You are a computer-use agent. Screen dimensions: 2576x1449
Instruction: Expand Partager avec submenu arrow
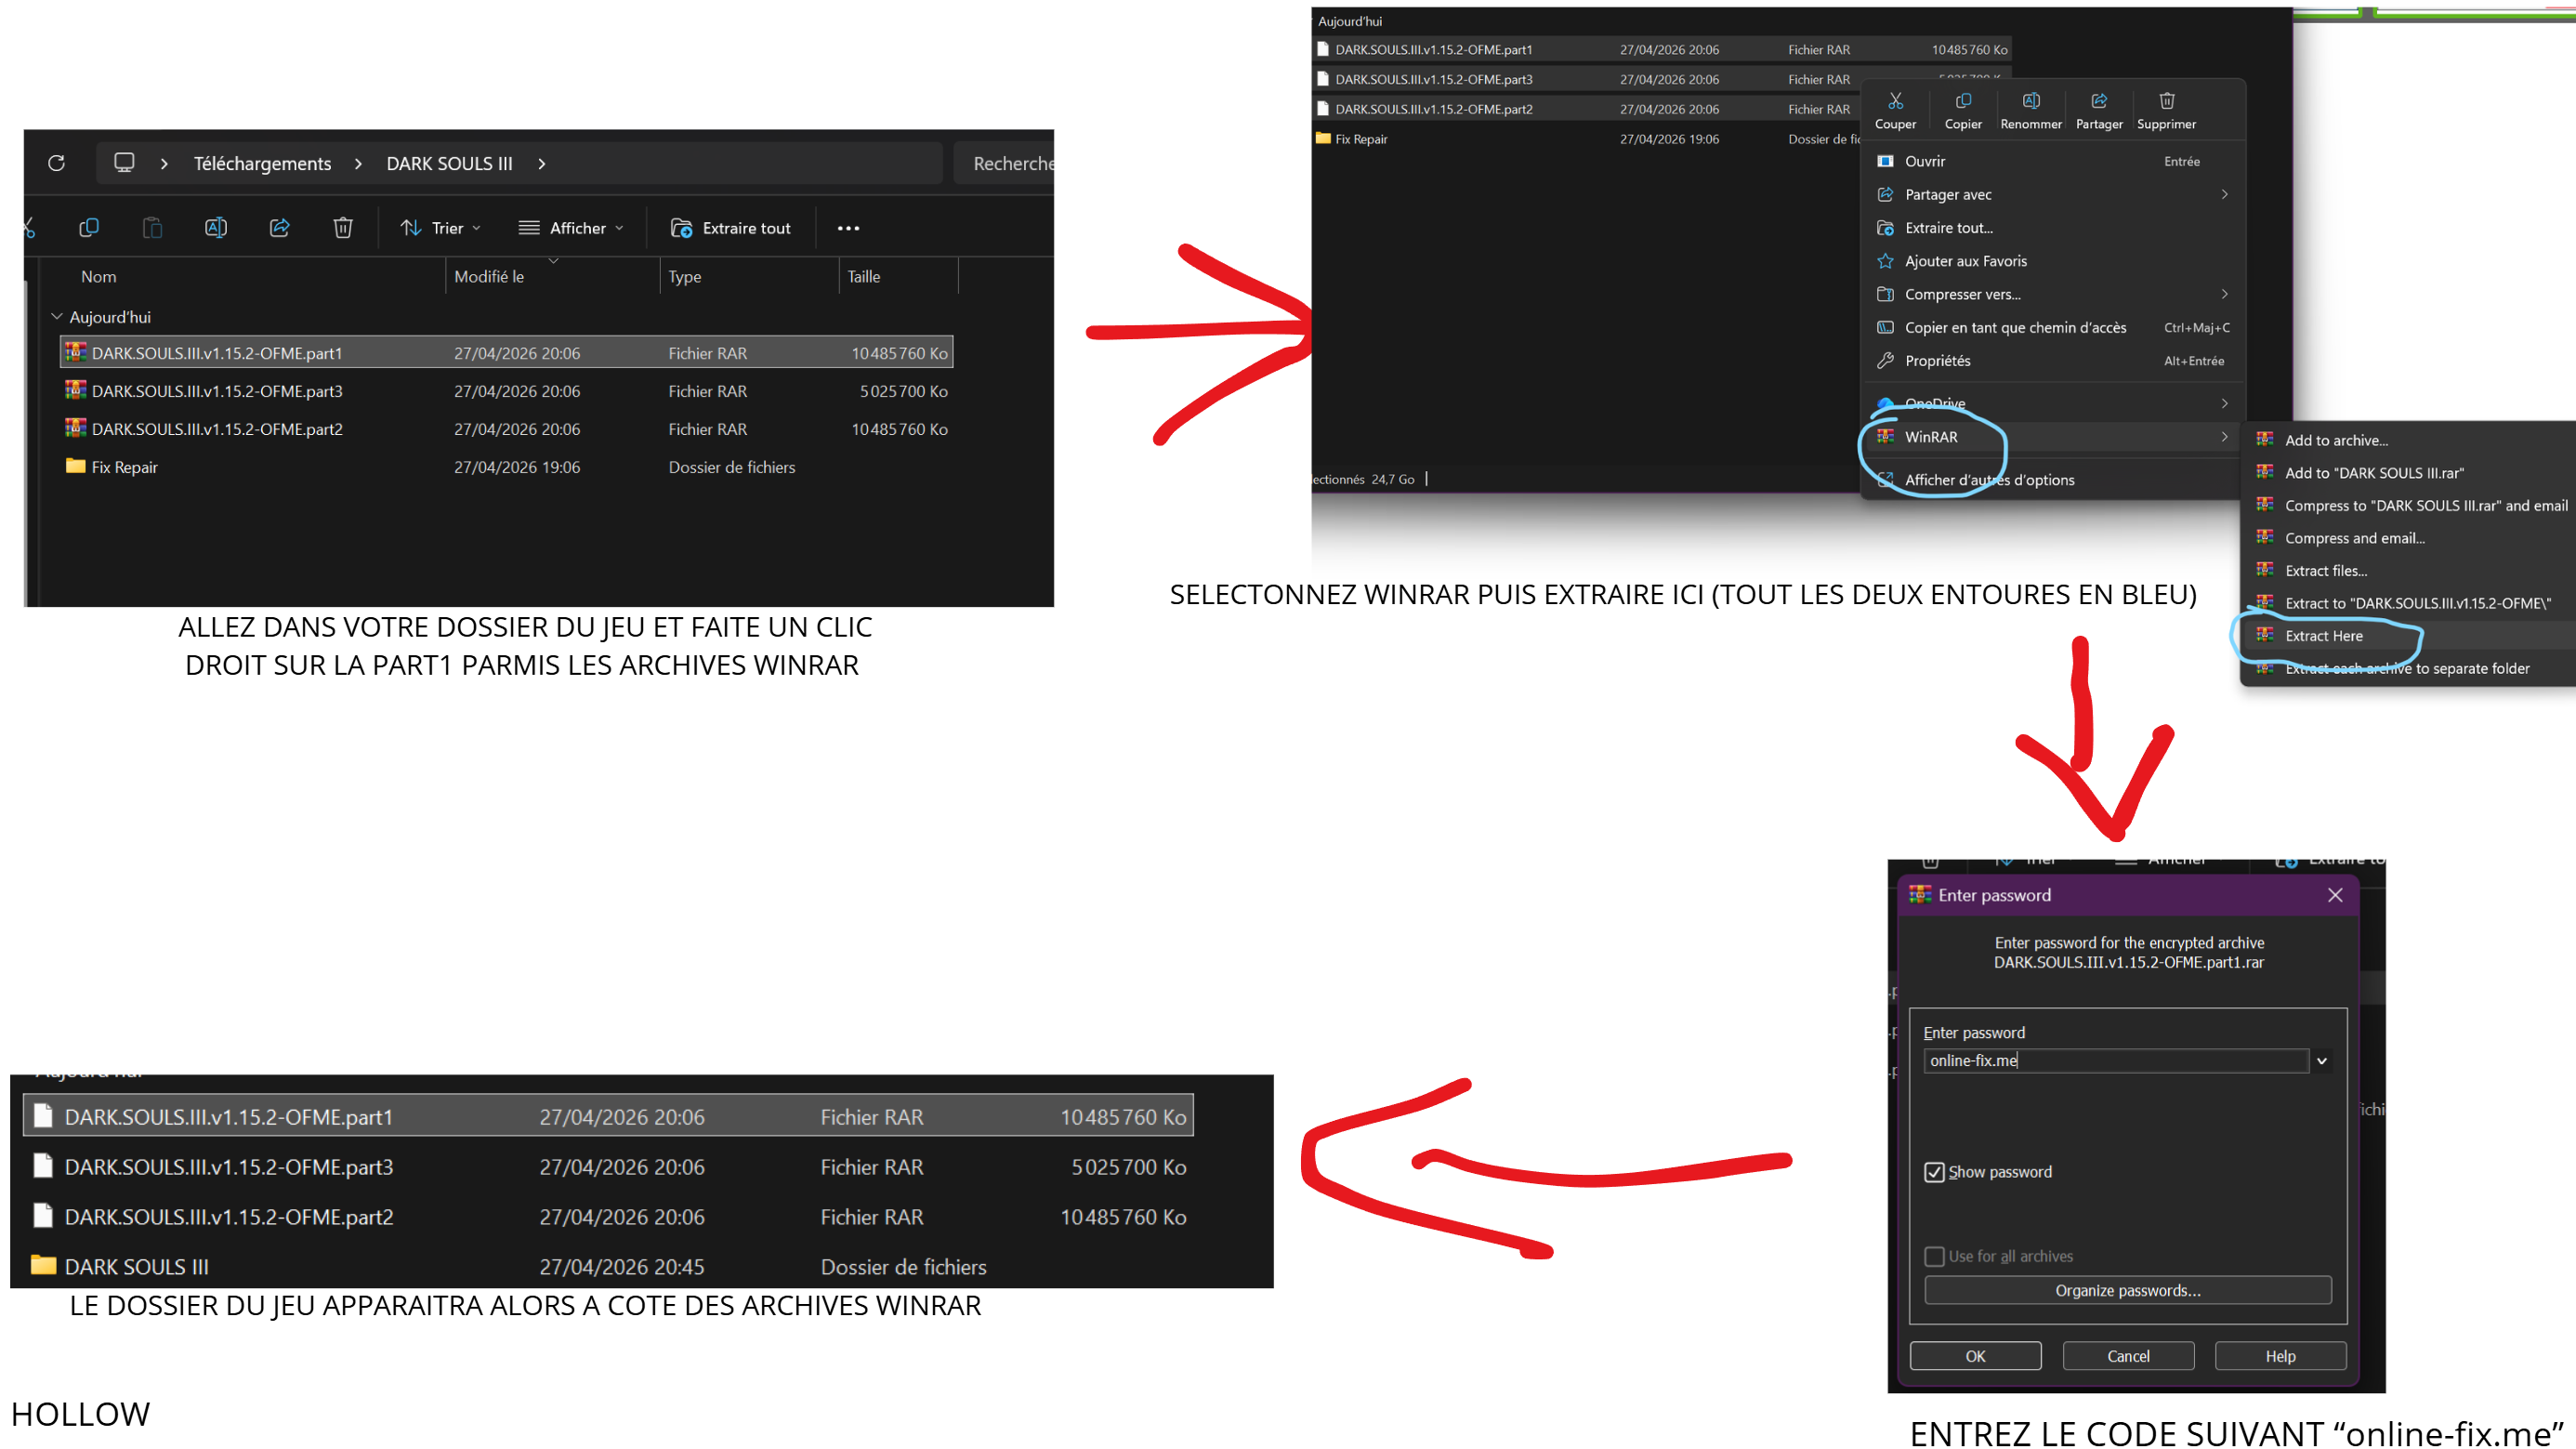pyautogui.click(x=2224, y=194)
